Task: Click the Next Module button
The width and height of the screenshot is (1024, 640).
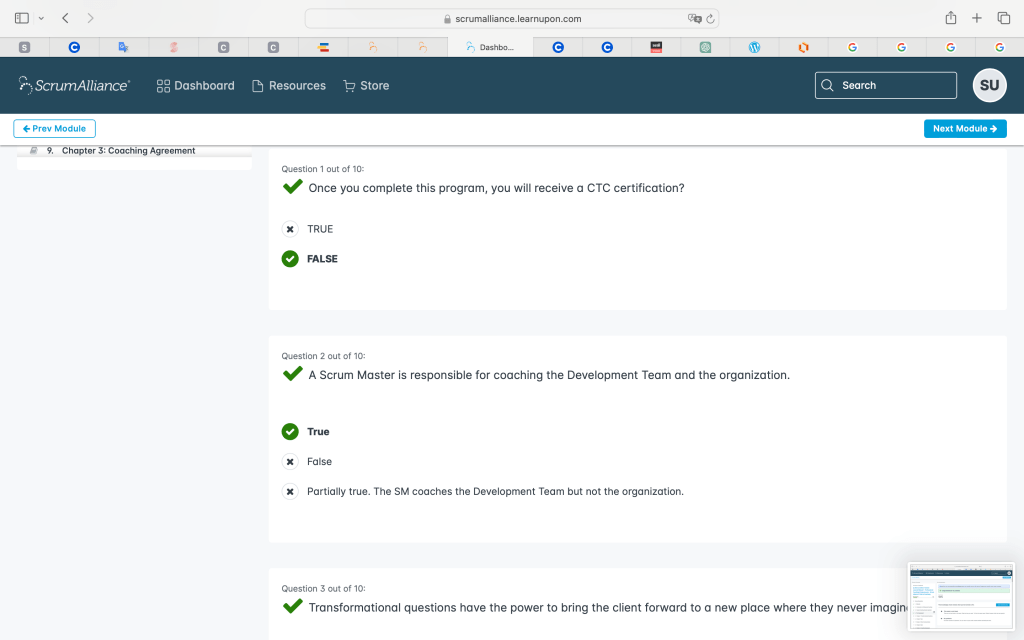Action: 965,129
